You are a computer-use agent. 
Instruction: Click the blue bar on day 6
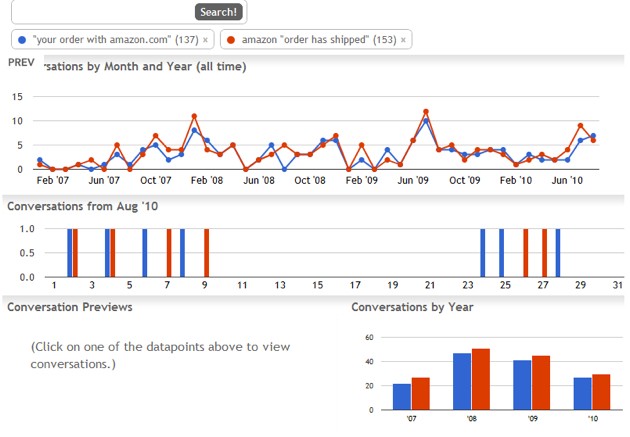pos(145,253)
